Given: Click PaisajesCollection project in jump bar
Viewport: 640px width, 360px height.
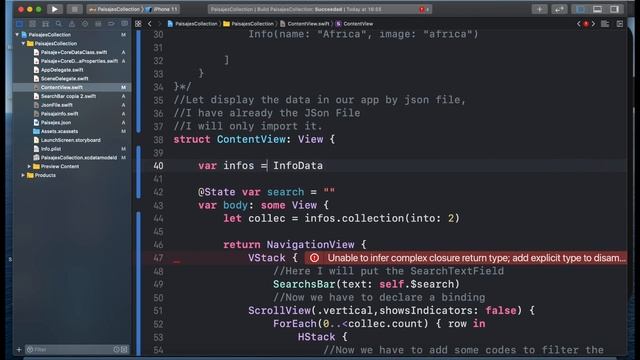Looking at the screenshot, I should [x=192, y=24].
